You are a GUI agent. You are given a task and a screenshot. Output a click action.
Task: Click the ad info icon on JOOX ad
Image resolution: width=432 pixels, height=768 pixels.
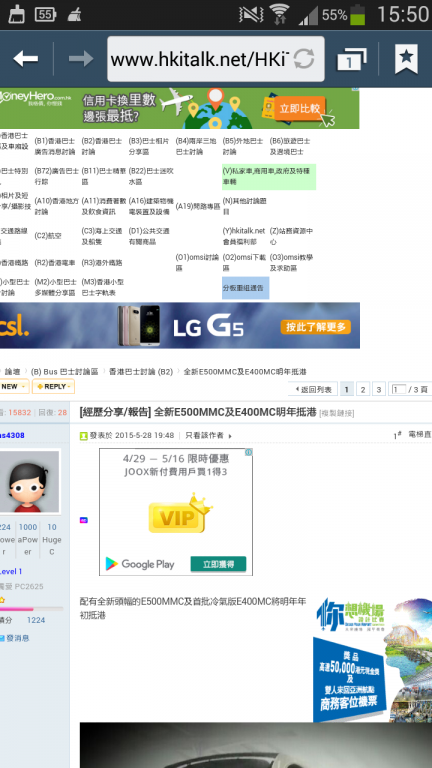click(248, 452)
